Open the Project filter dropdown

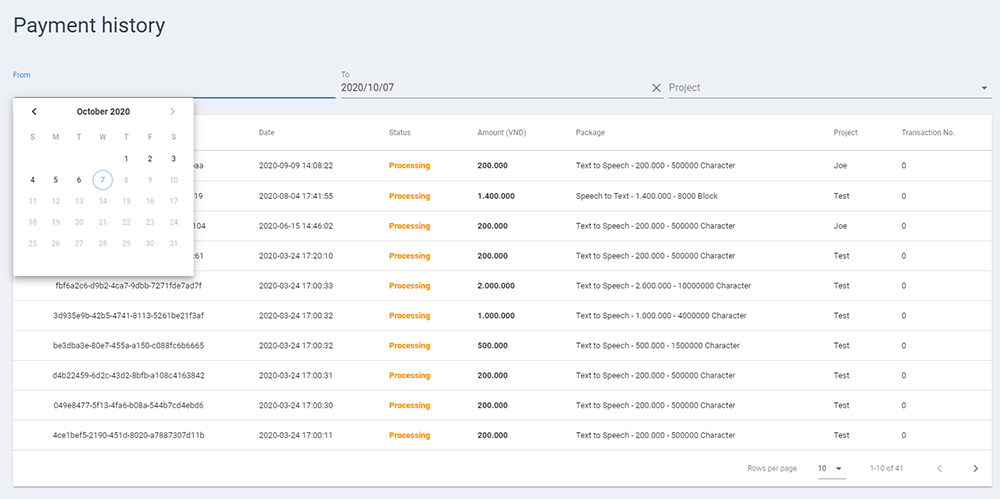(830, 87)
